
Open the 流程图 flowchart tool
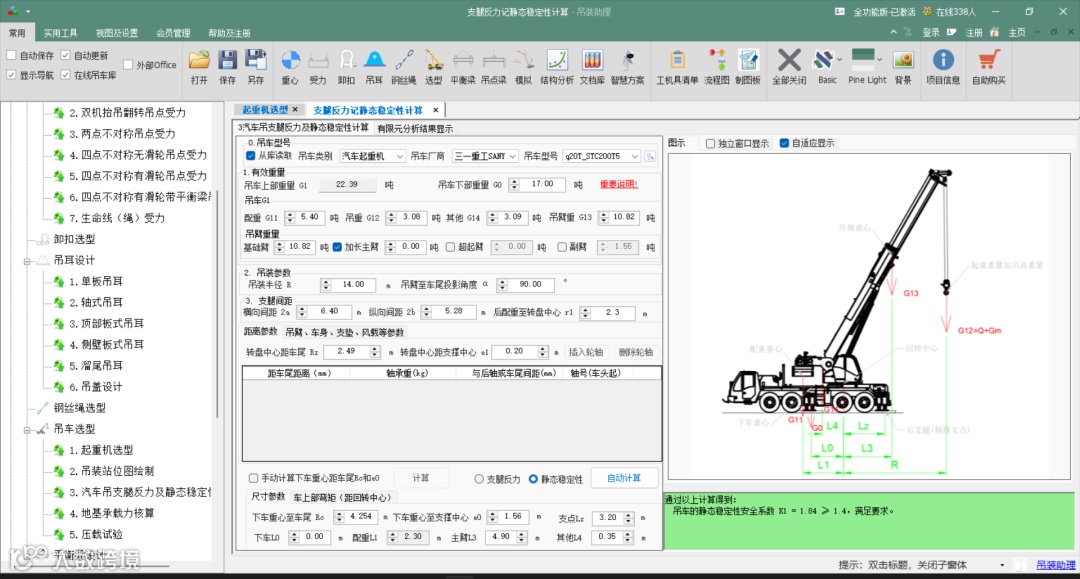(x=716, y=67)
